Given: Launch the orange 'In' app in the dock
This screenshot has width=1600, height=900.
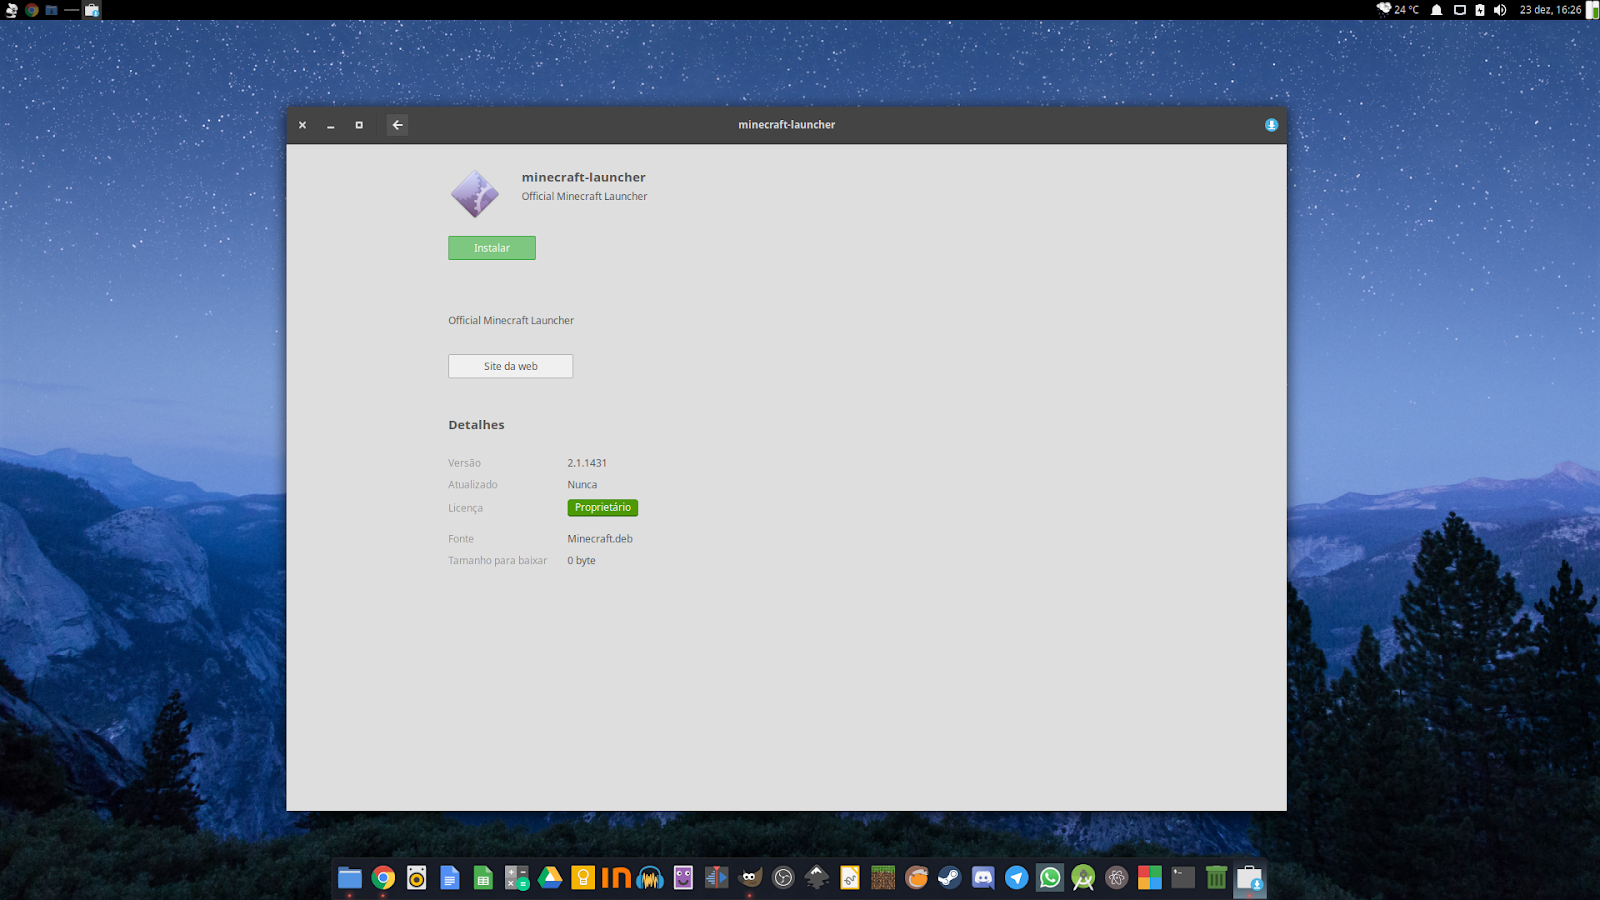Looking at the screenshot, I should click(x=616, y=878).
